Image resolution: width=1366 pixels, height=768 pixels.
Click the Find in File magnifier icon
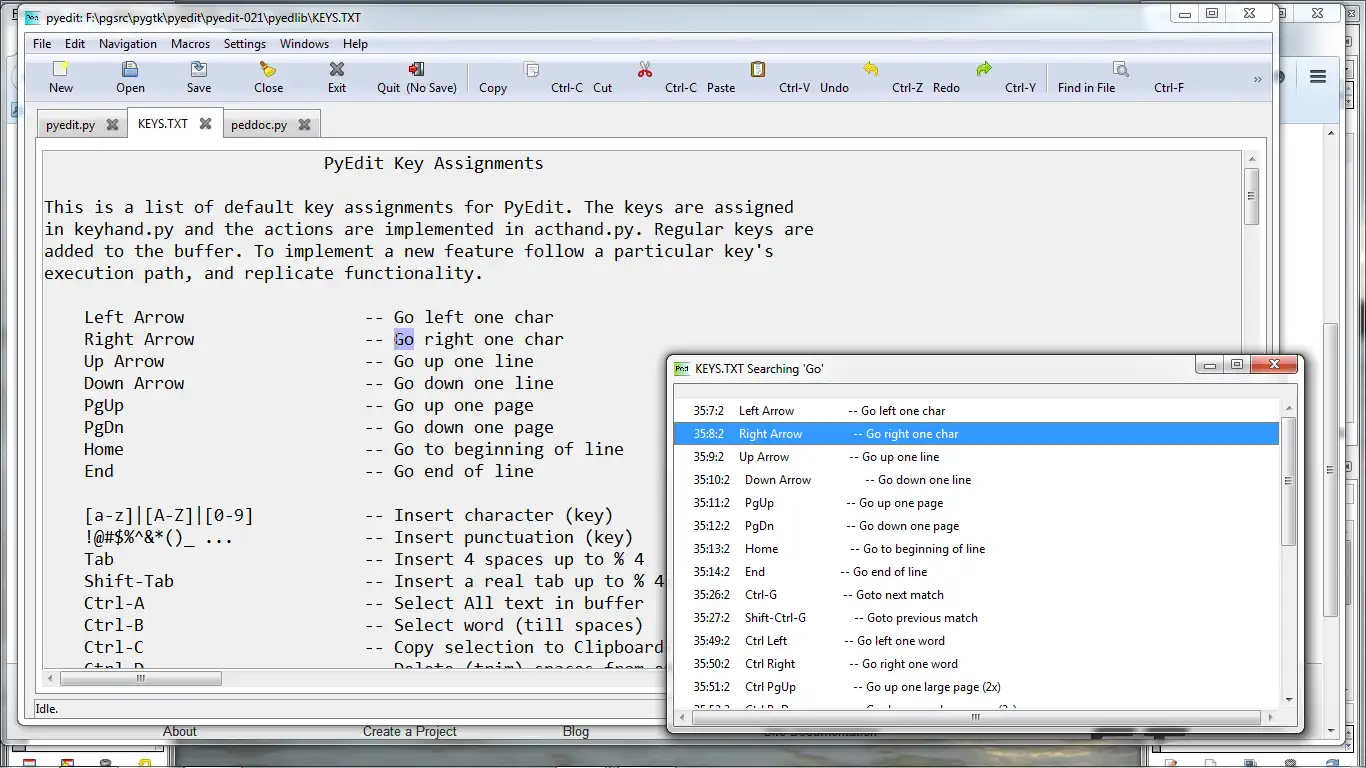(x=1121, y=69)
